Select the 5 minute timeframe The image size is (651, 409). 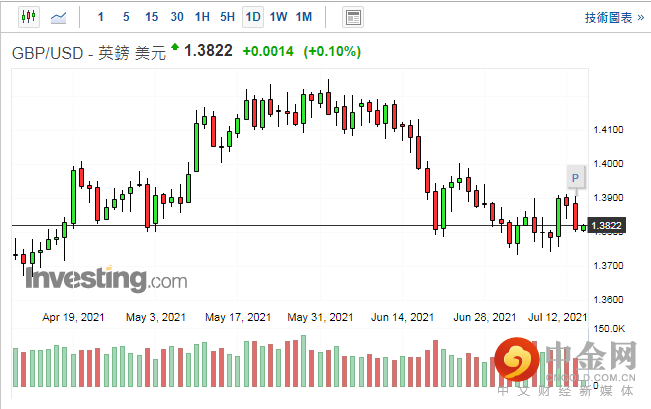[125, 17]
